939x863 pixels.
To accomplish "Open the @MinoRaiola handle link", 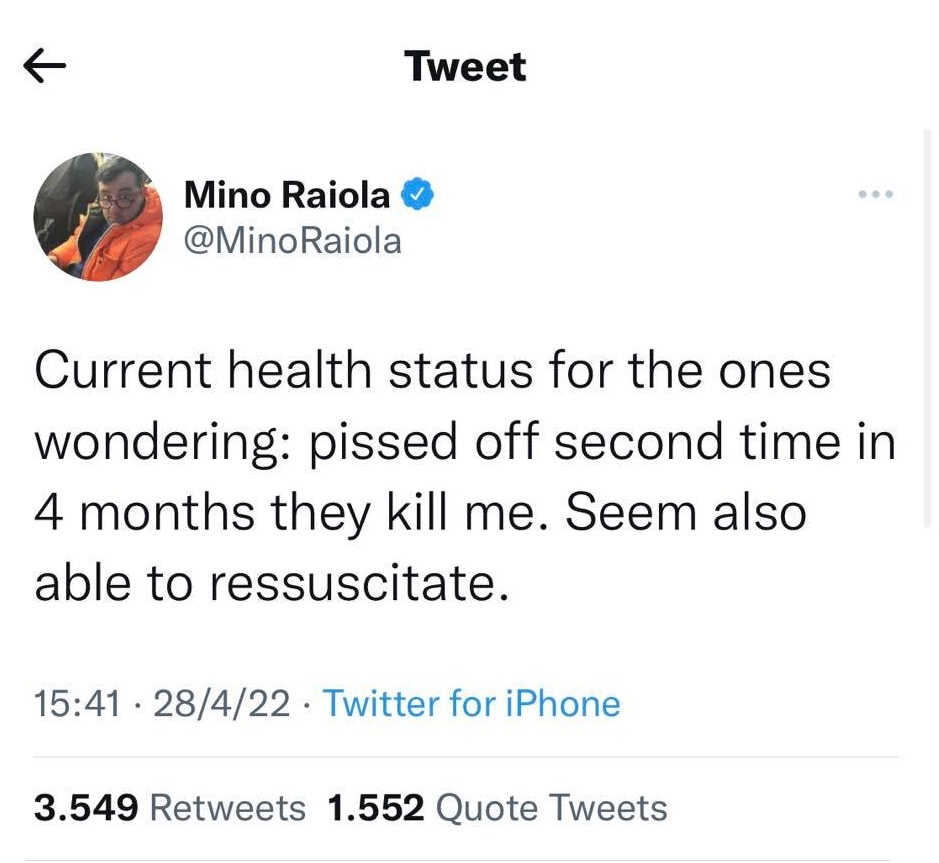I will (293, 240).
